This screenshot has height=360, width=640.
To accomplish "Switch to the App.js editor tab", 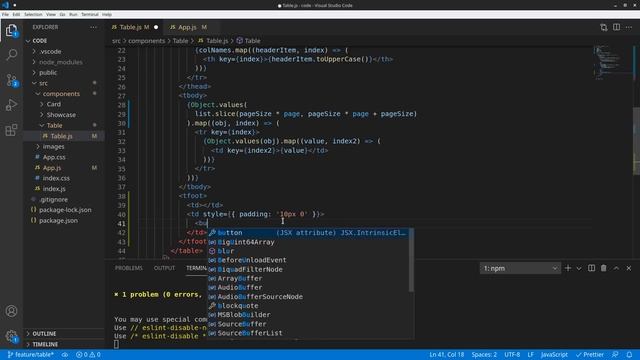I will tap(187, 27).
